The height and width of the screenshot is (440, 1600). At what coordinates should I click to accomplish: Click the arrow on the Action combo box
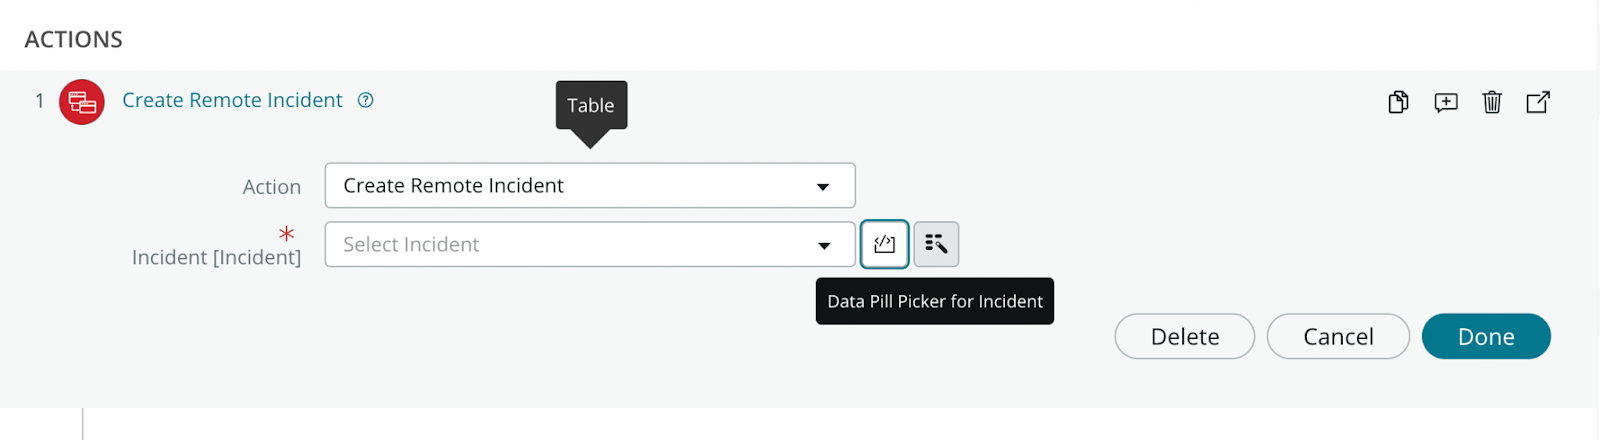[x=823, y=187]
